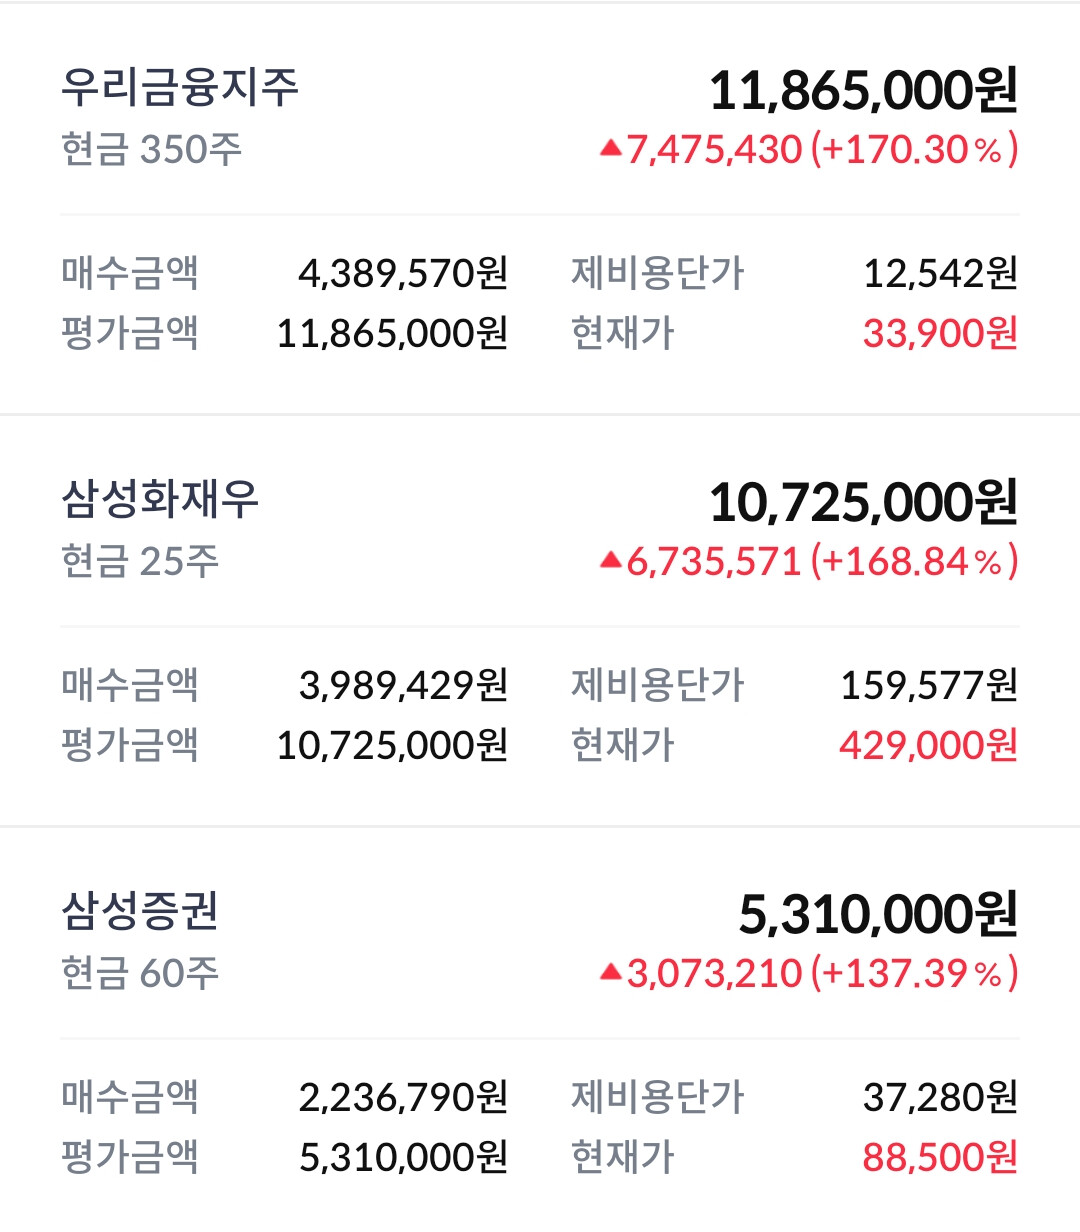The width and height of the screenshot is (1080, 1232).
Task: Select the 현금 60주 holding quantity
Action: coord(140,973)
